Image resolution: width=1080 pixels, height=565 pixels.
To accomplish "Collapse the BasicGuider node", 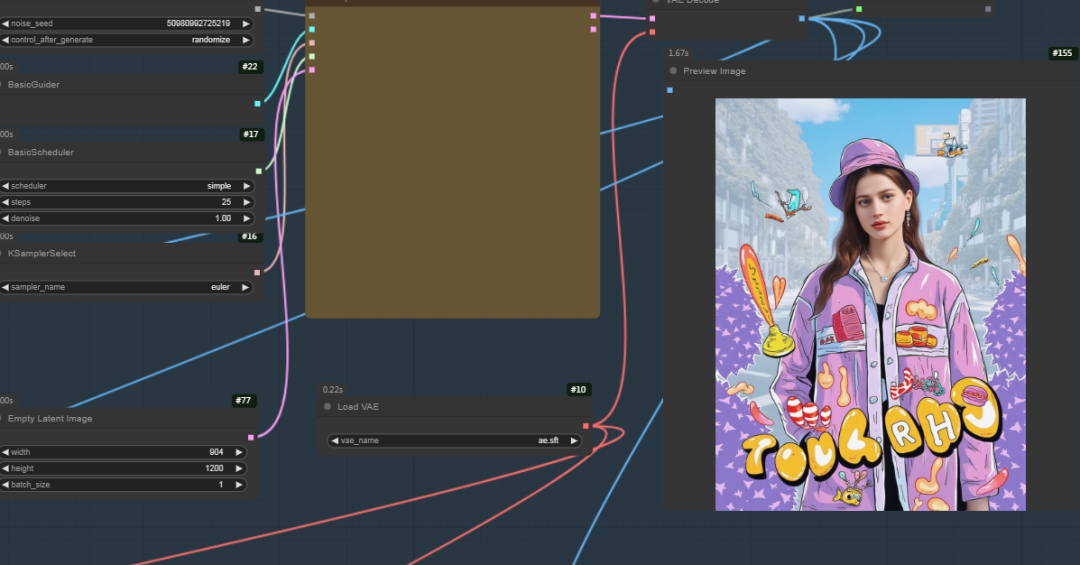I will pos(1,84).
